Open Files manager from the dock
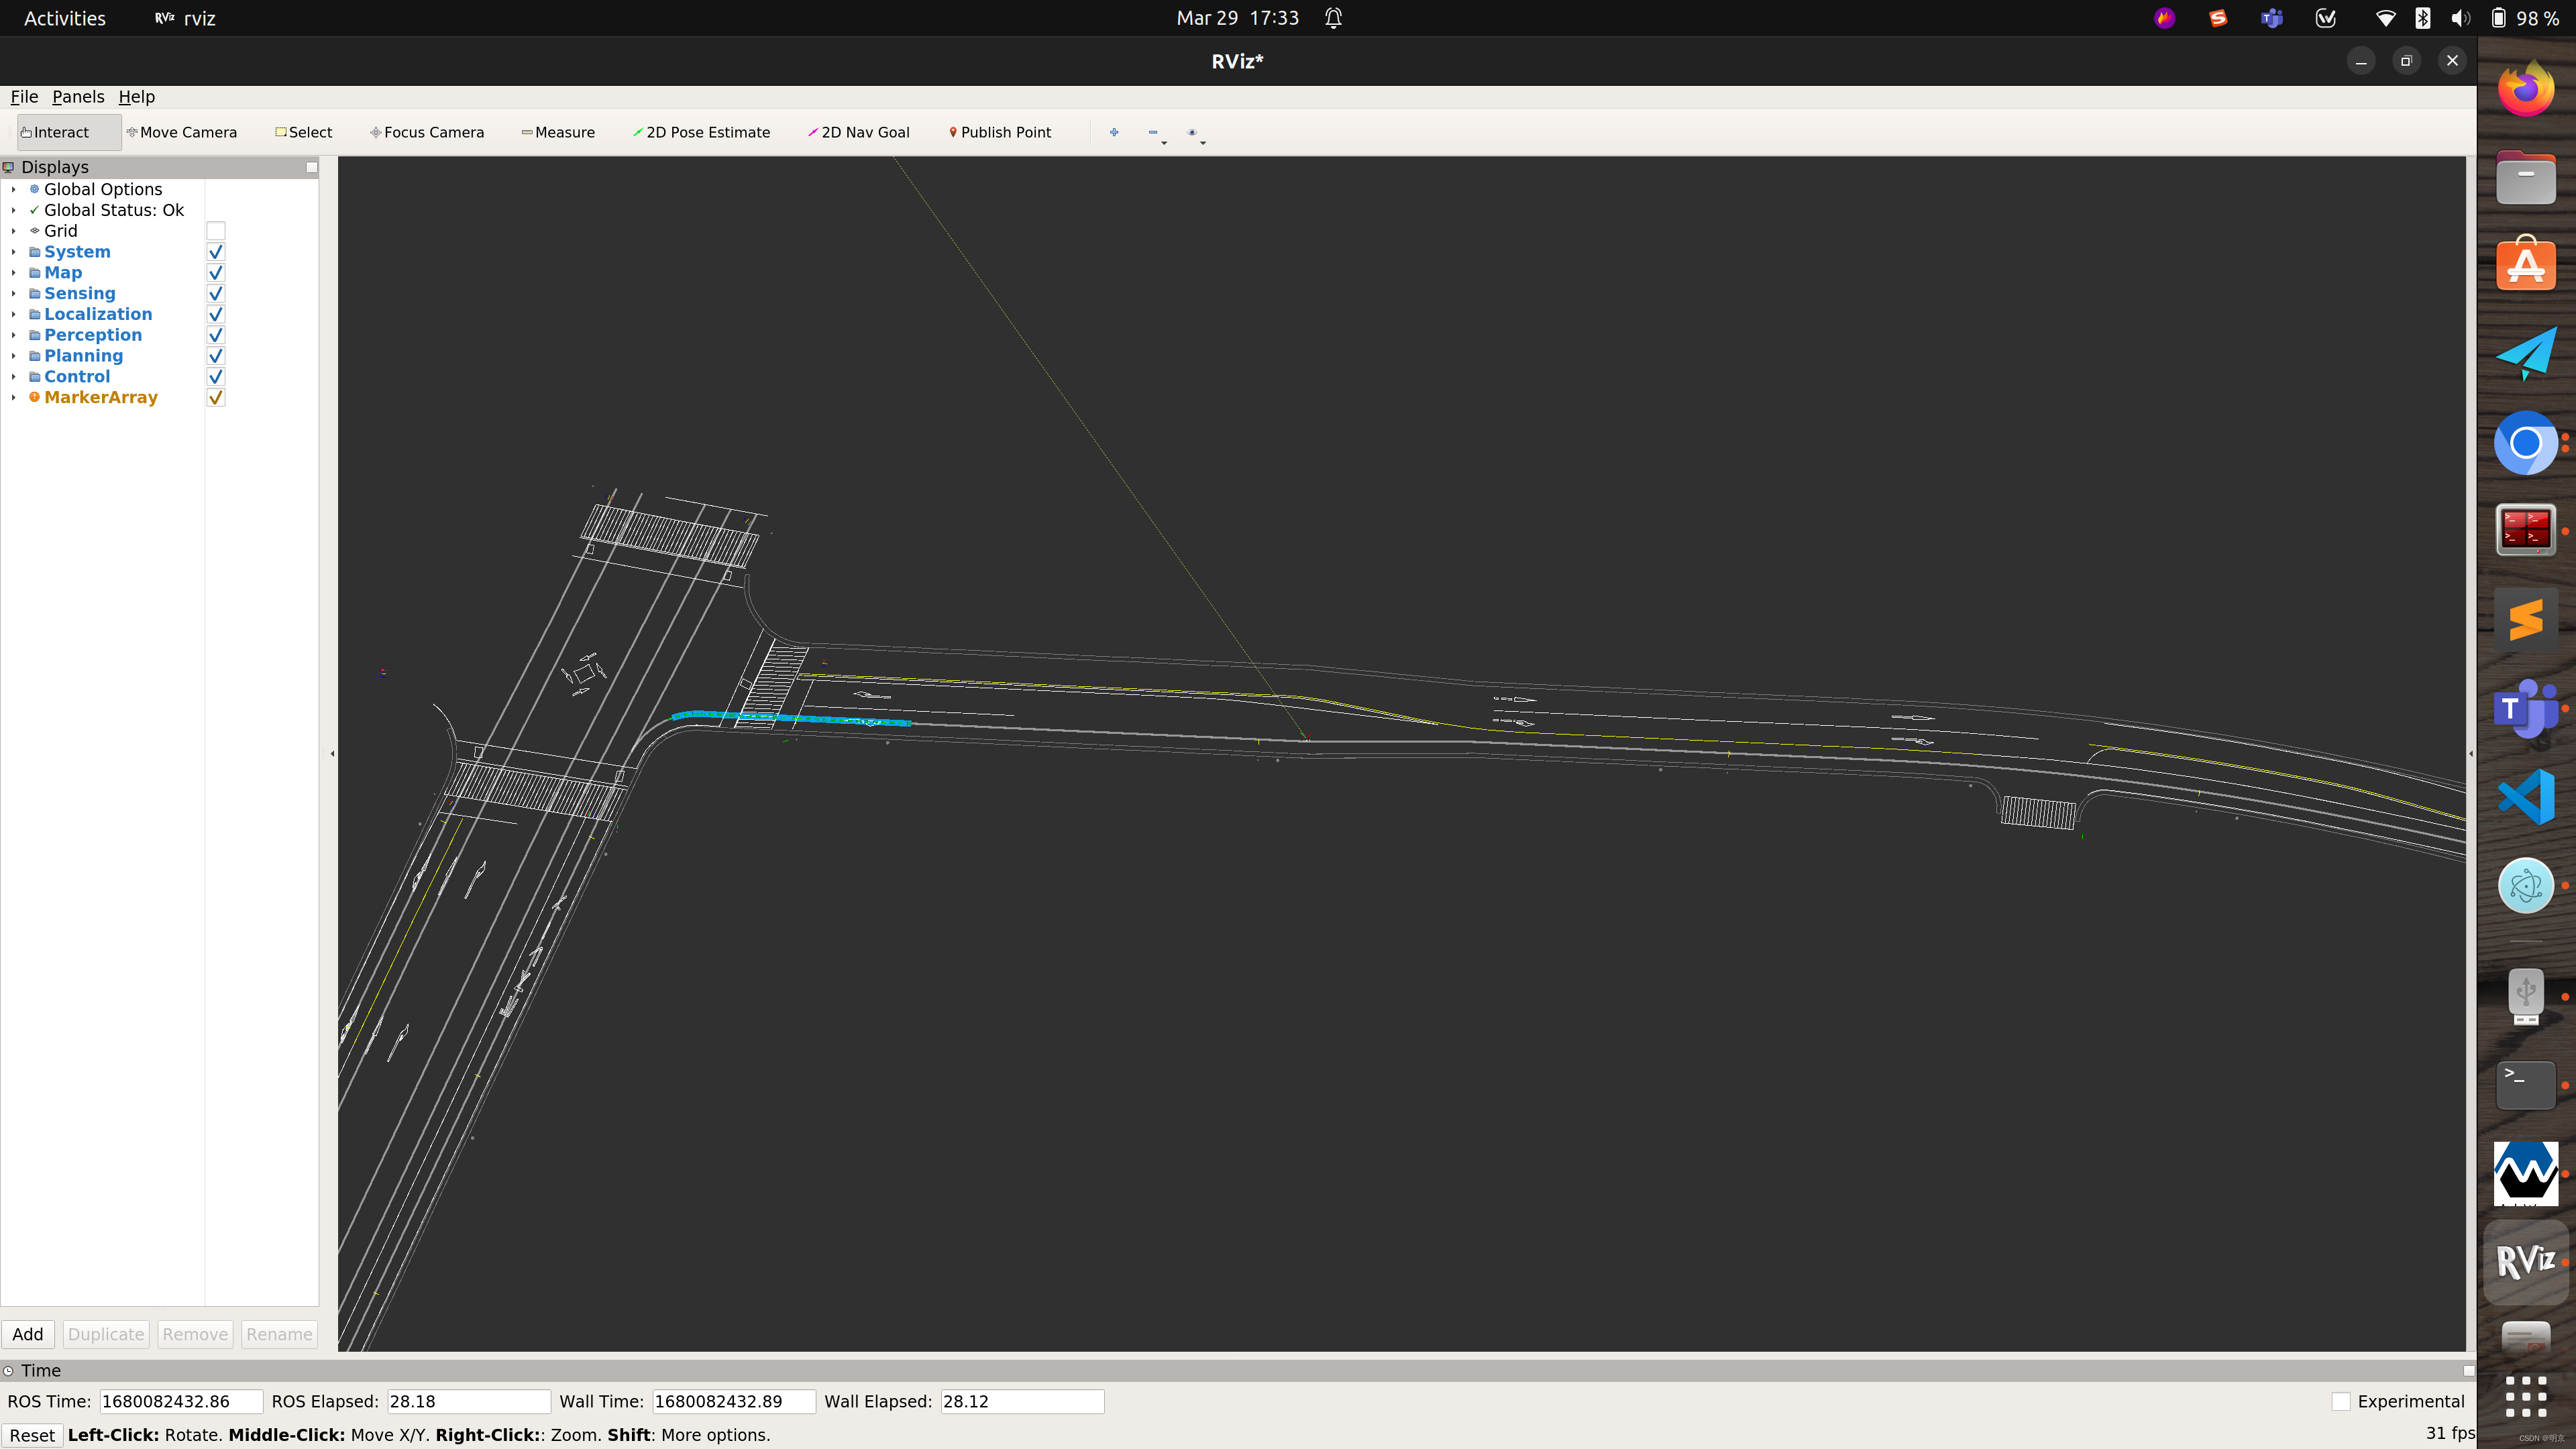 coord(2526,178)
